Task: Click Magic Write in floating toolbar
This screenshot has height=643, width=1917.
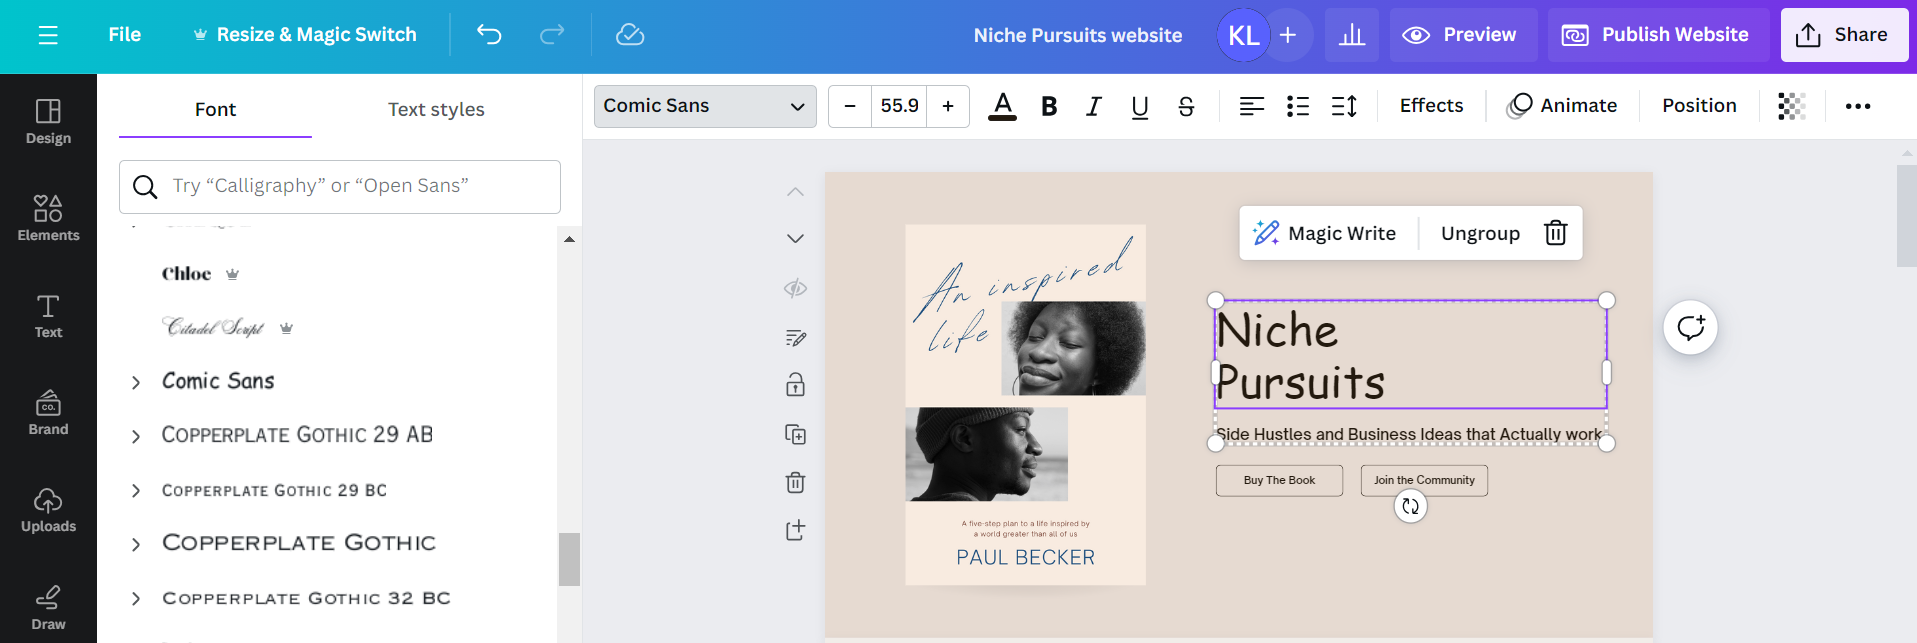Action: coord(1325,233)
